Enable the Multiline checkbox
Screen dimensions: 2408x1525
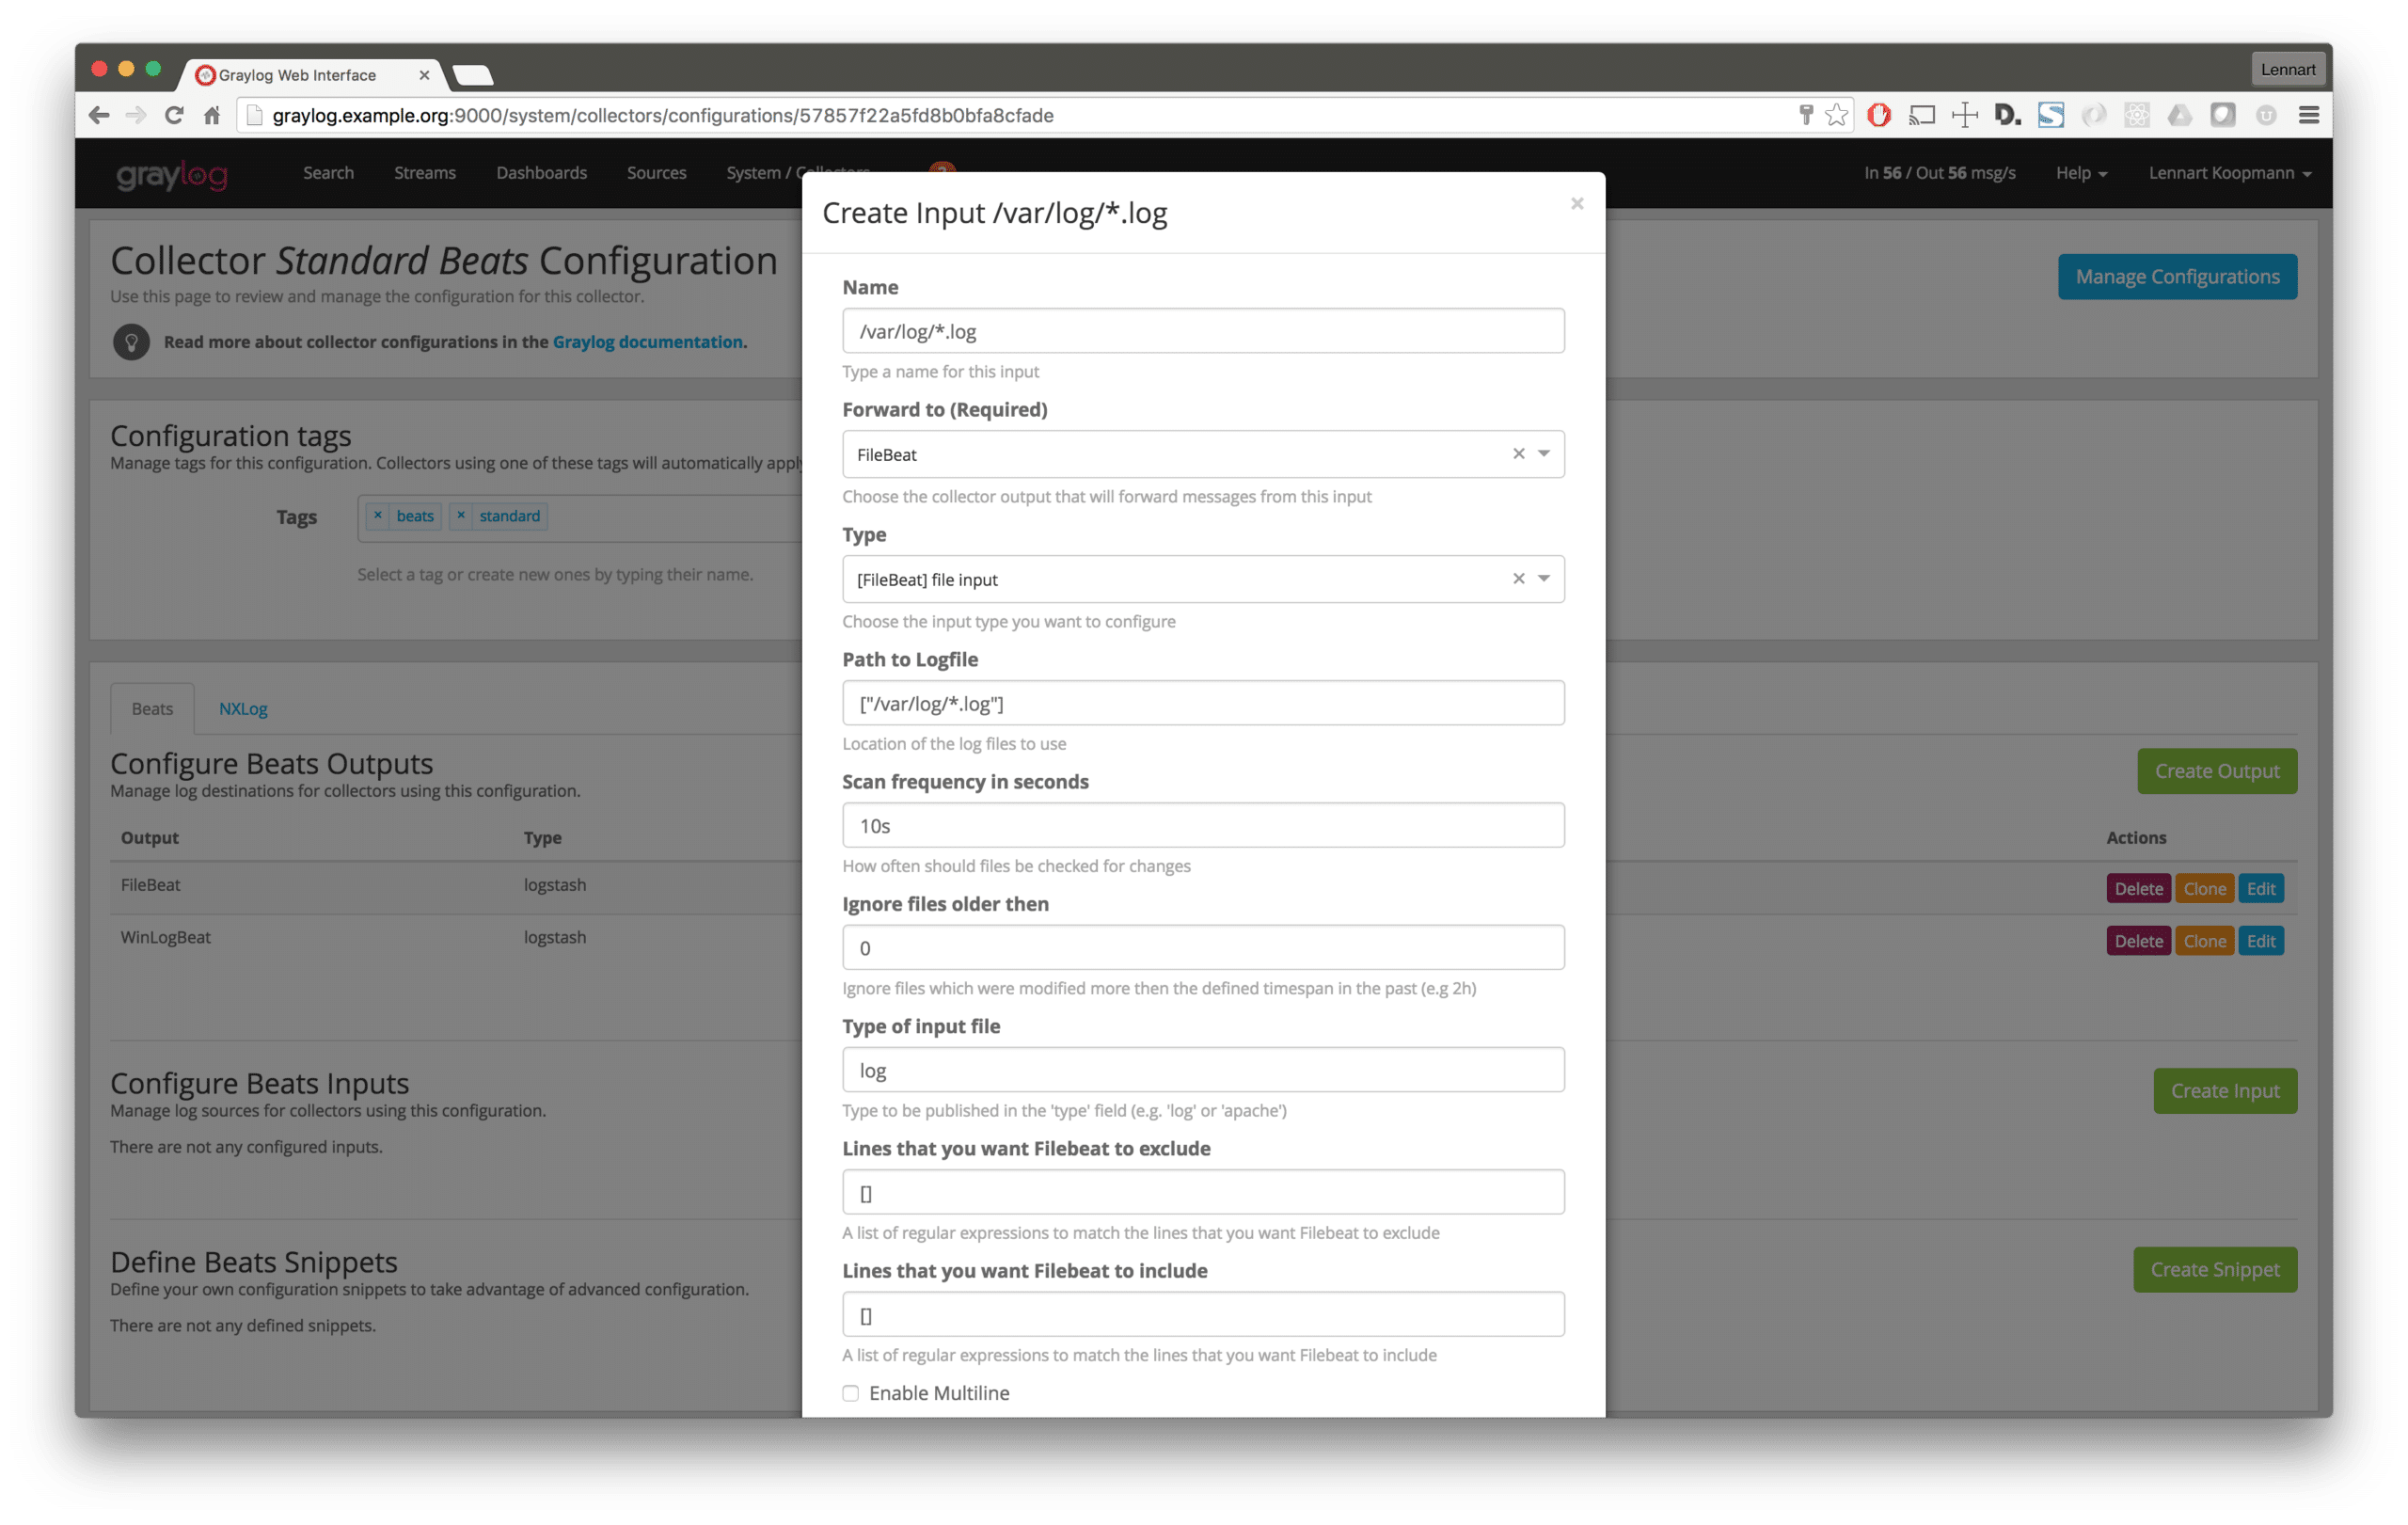[x=850, y=1393]
